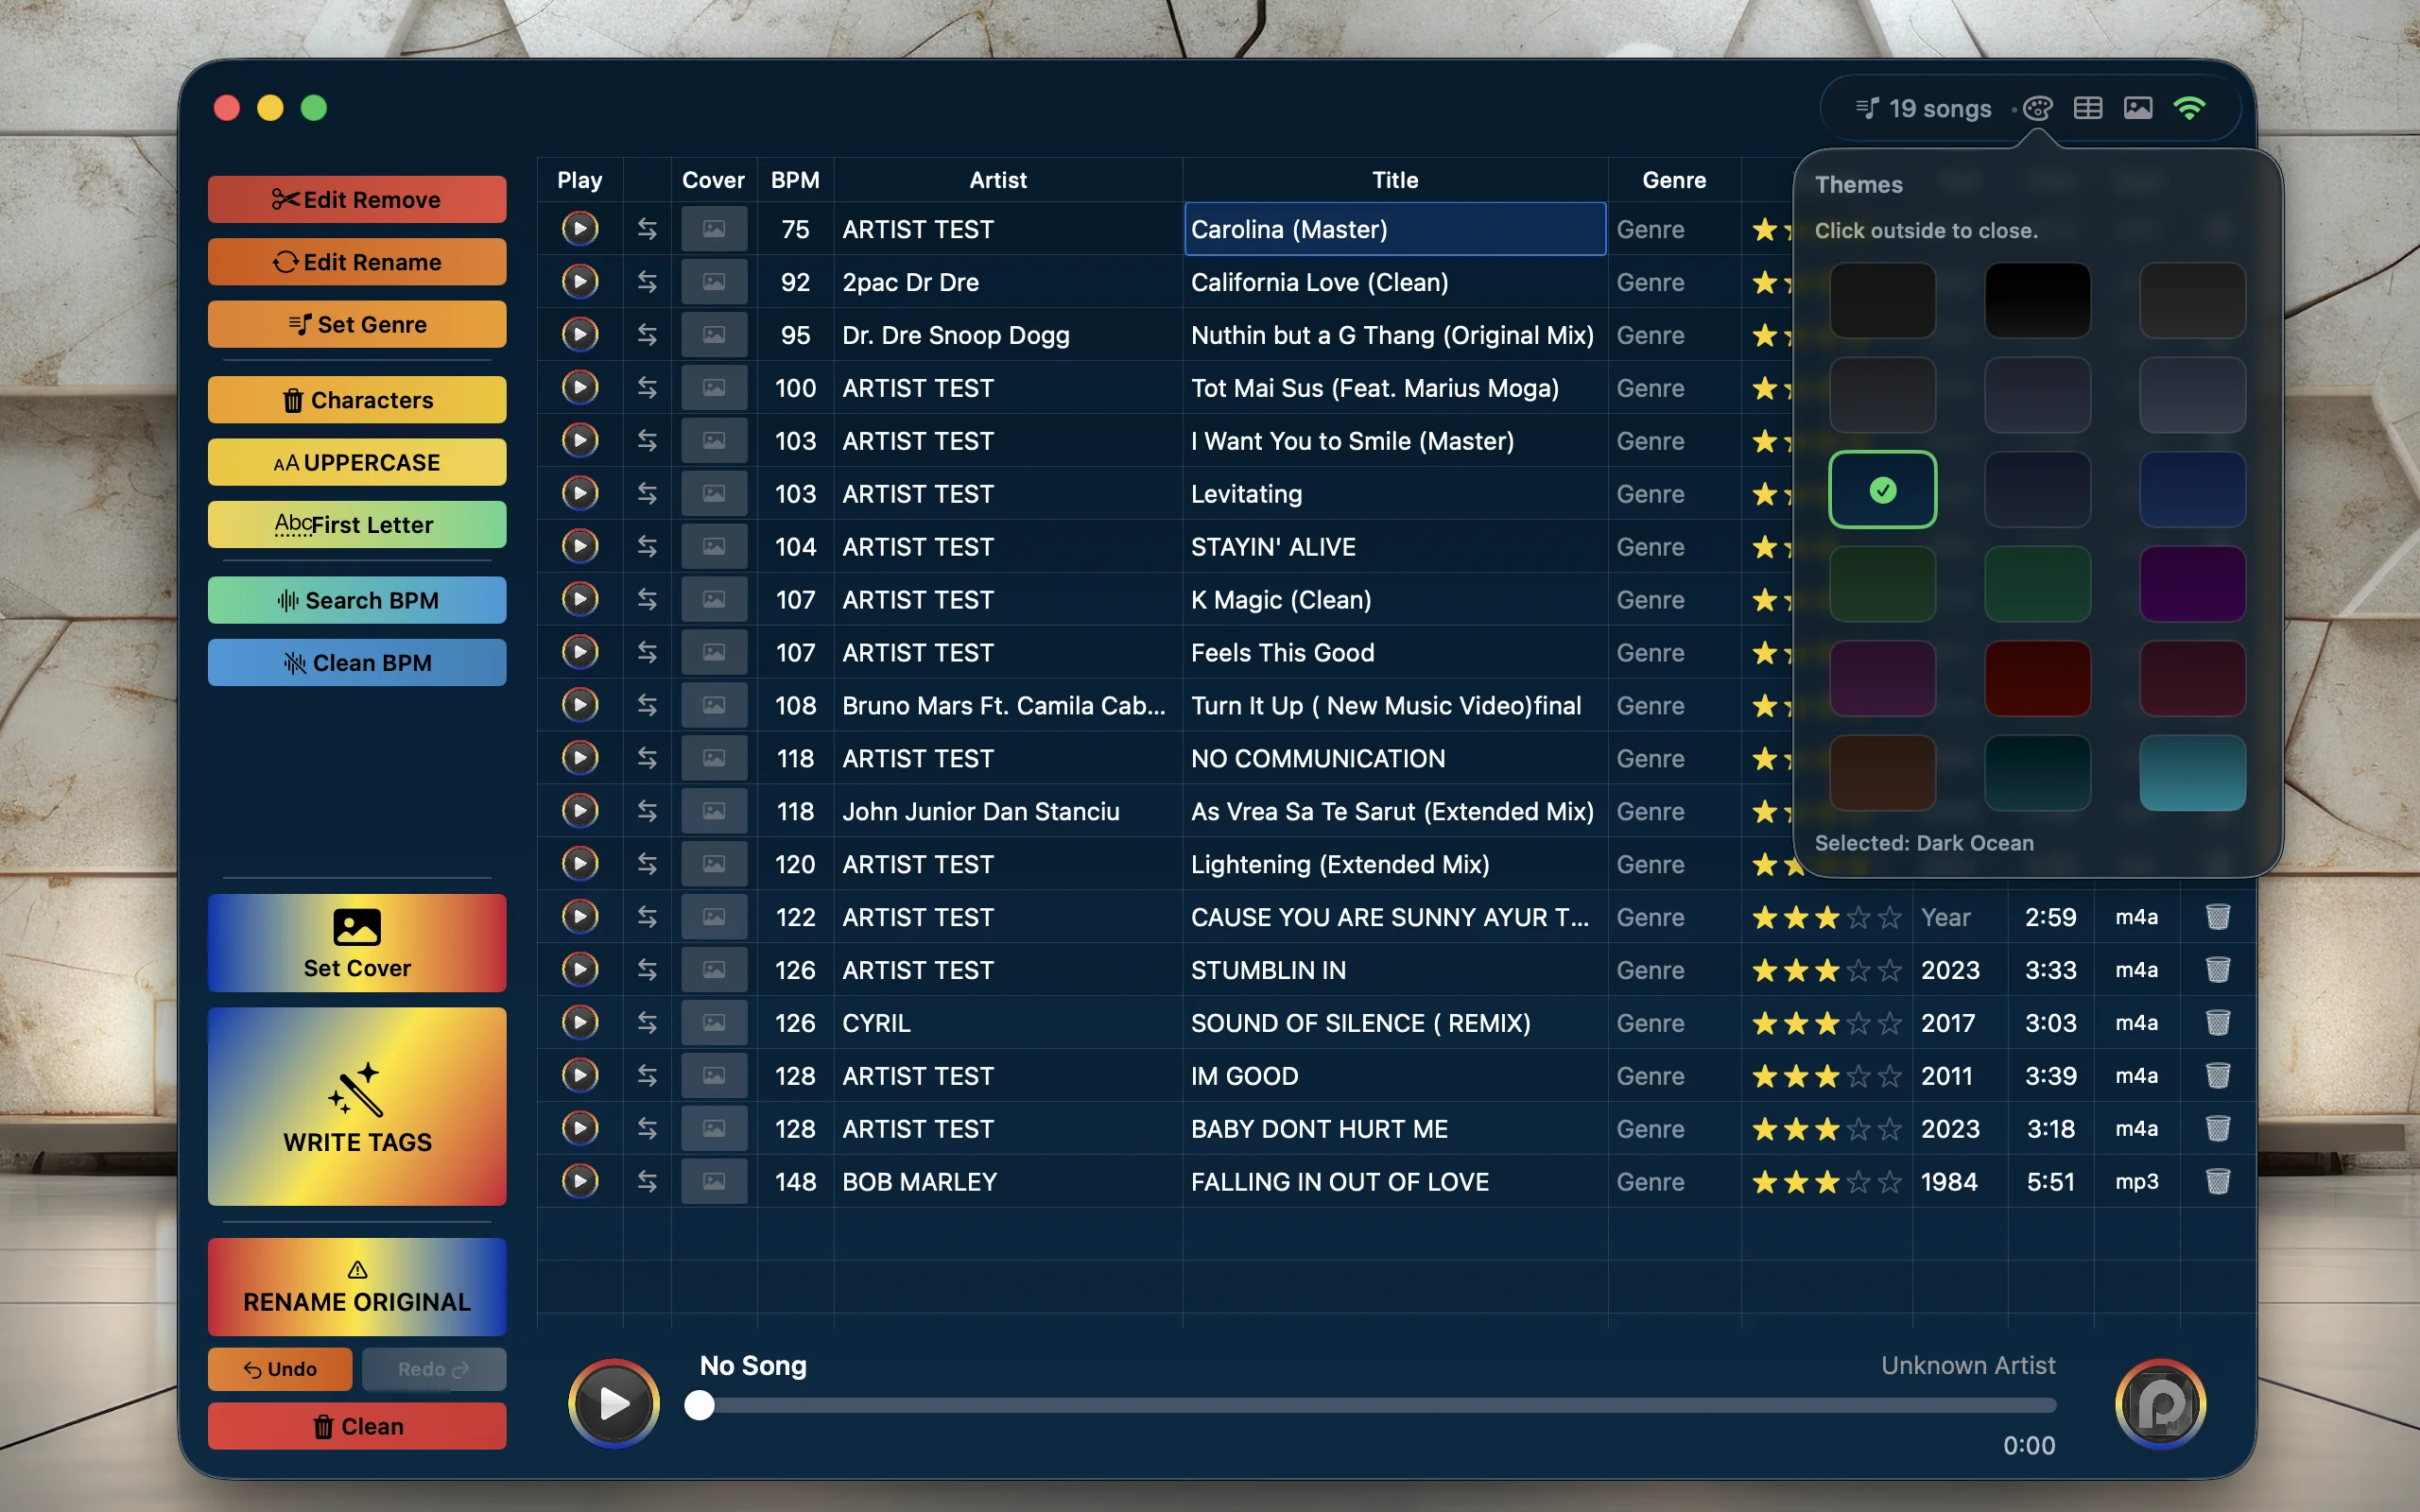Screen dimensions: 2420x1512
Task: Swap artist and title for Levitating
Action: tap(647, 493)
